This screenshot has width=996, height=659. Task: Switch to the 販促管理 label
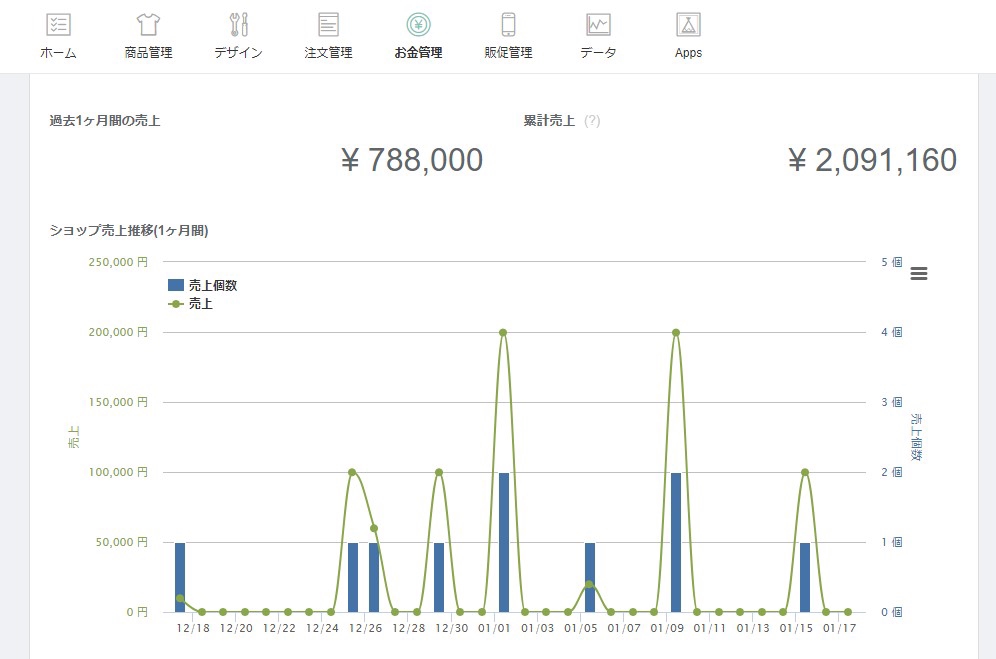(x=508, y=53)
